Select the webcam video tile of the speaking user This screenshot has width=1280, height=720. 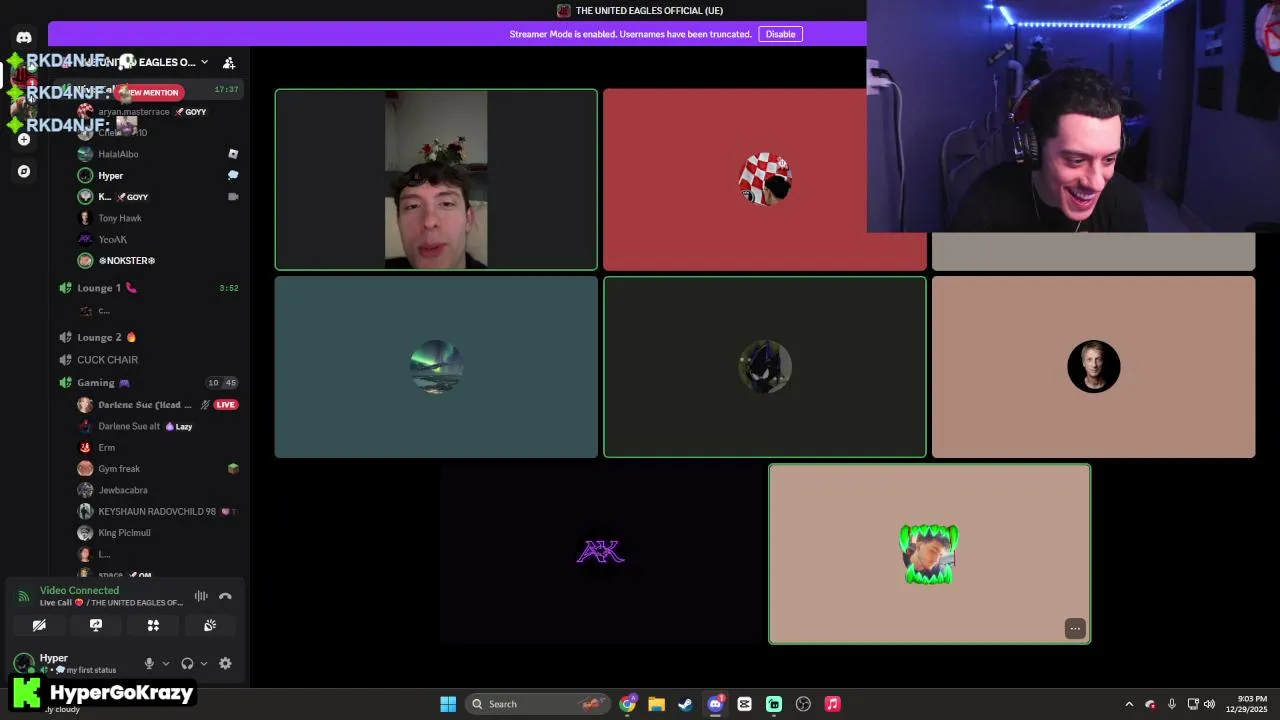[436, 179]
